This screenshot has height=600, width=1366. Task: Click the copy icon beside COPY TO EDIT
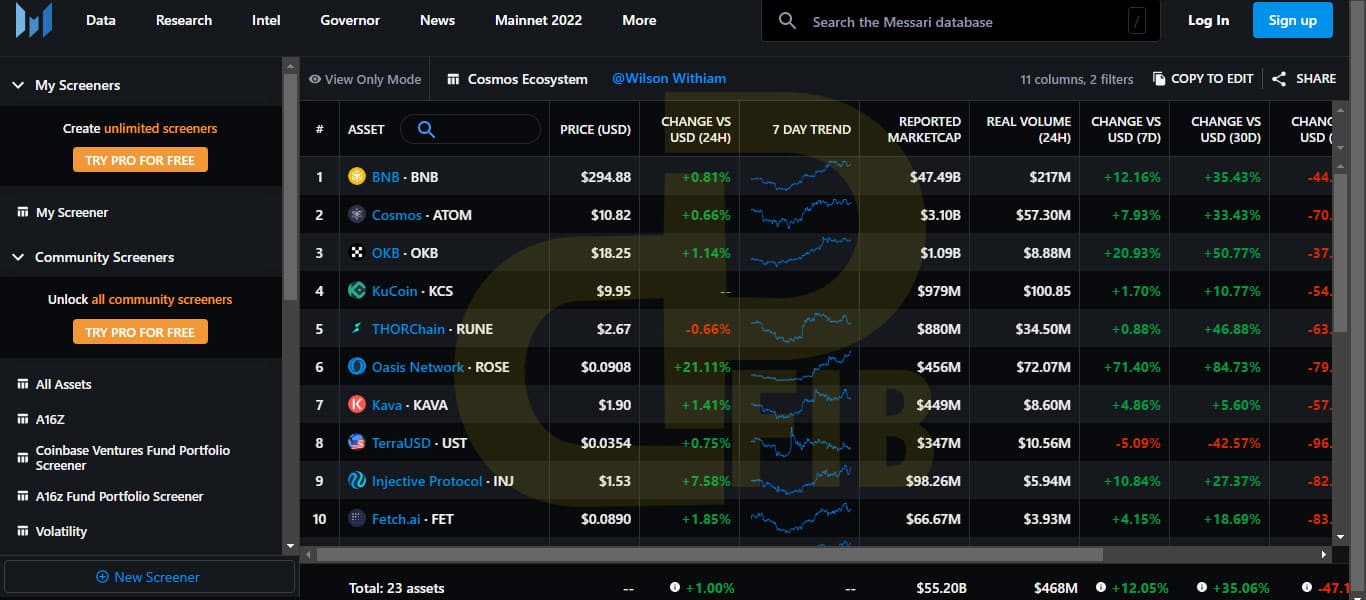1159,79
